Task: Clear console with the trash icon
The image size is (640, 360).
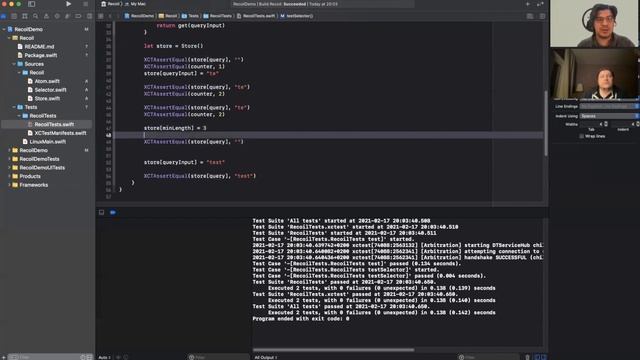Action: point(527,357)
